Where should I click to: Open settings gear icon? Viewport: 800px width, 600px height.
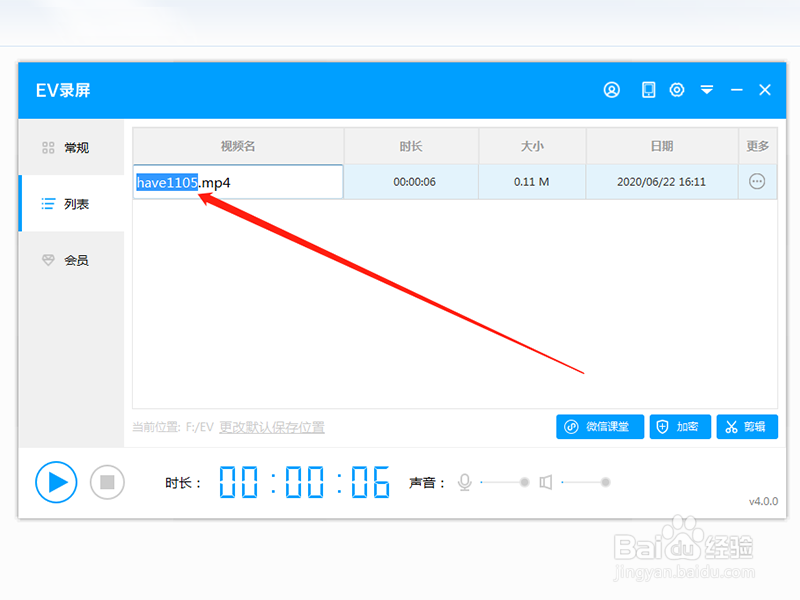coord(677,90)
